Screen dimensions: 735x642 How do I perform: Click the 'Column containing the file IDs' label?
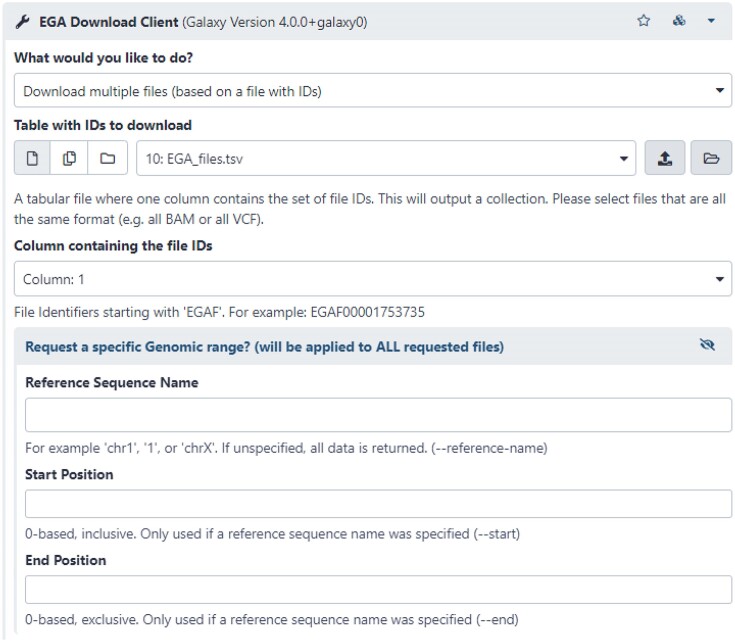[x=113, y=246]
